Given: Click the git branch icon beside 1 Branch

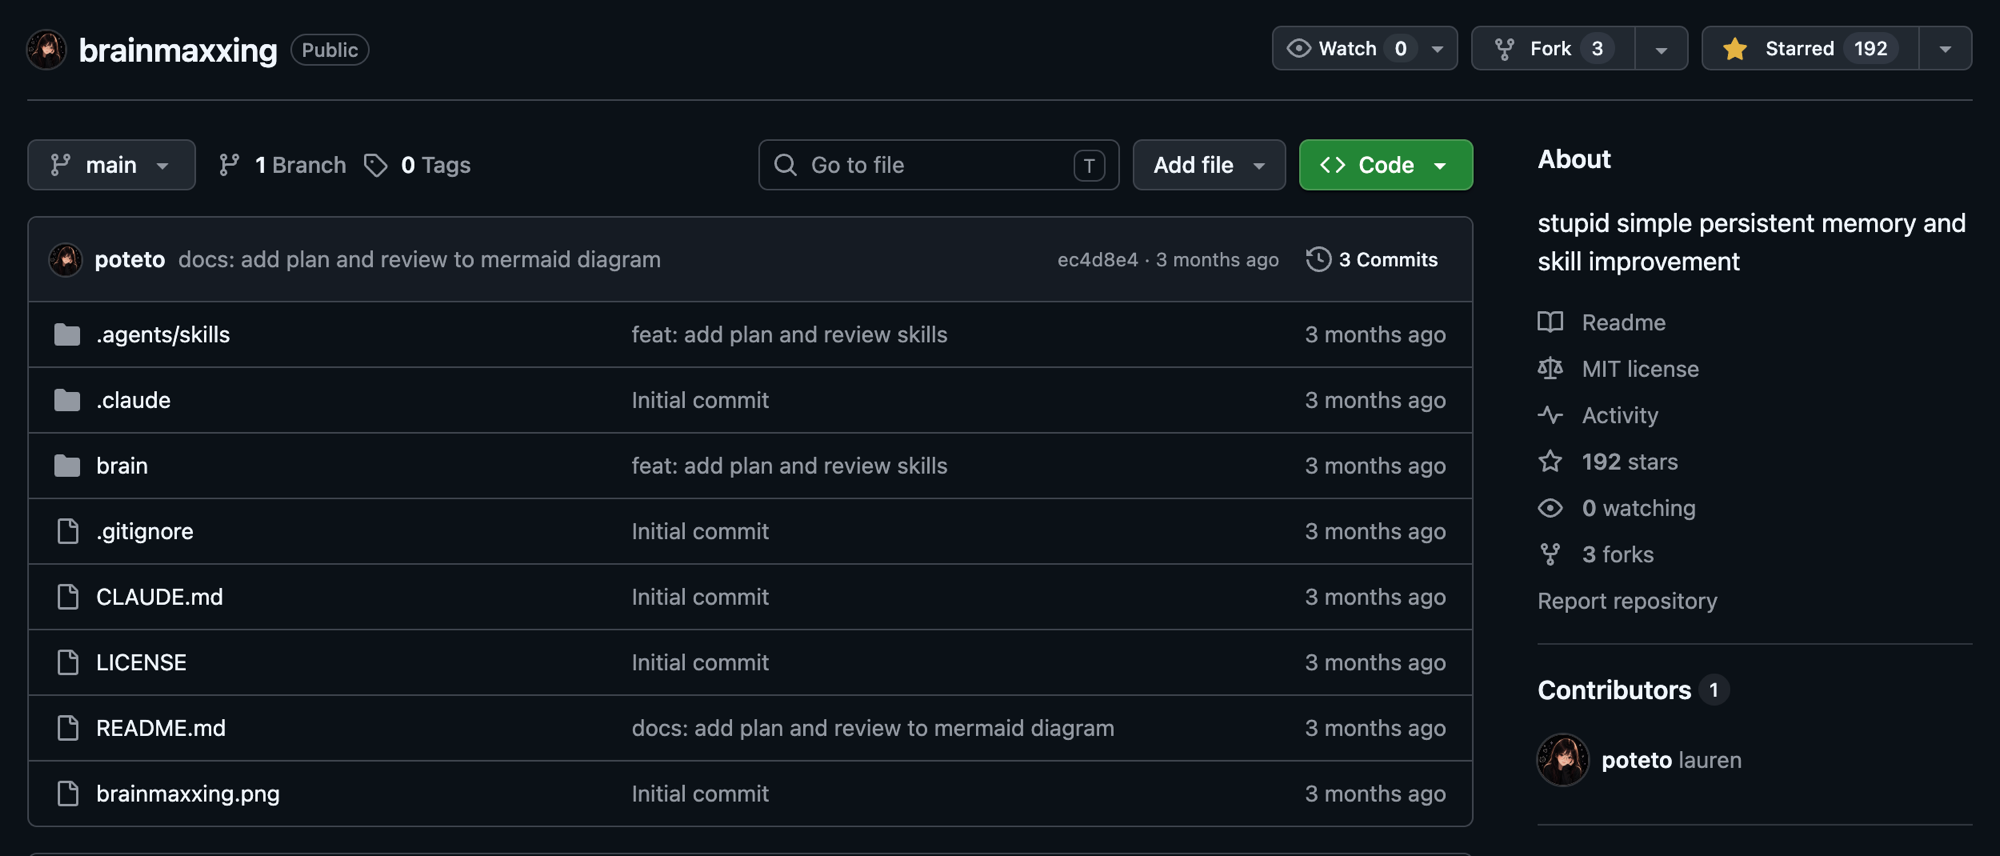Looking at the screenshot, I should pos(229,165).
